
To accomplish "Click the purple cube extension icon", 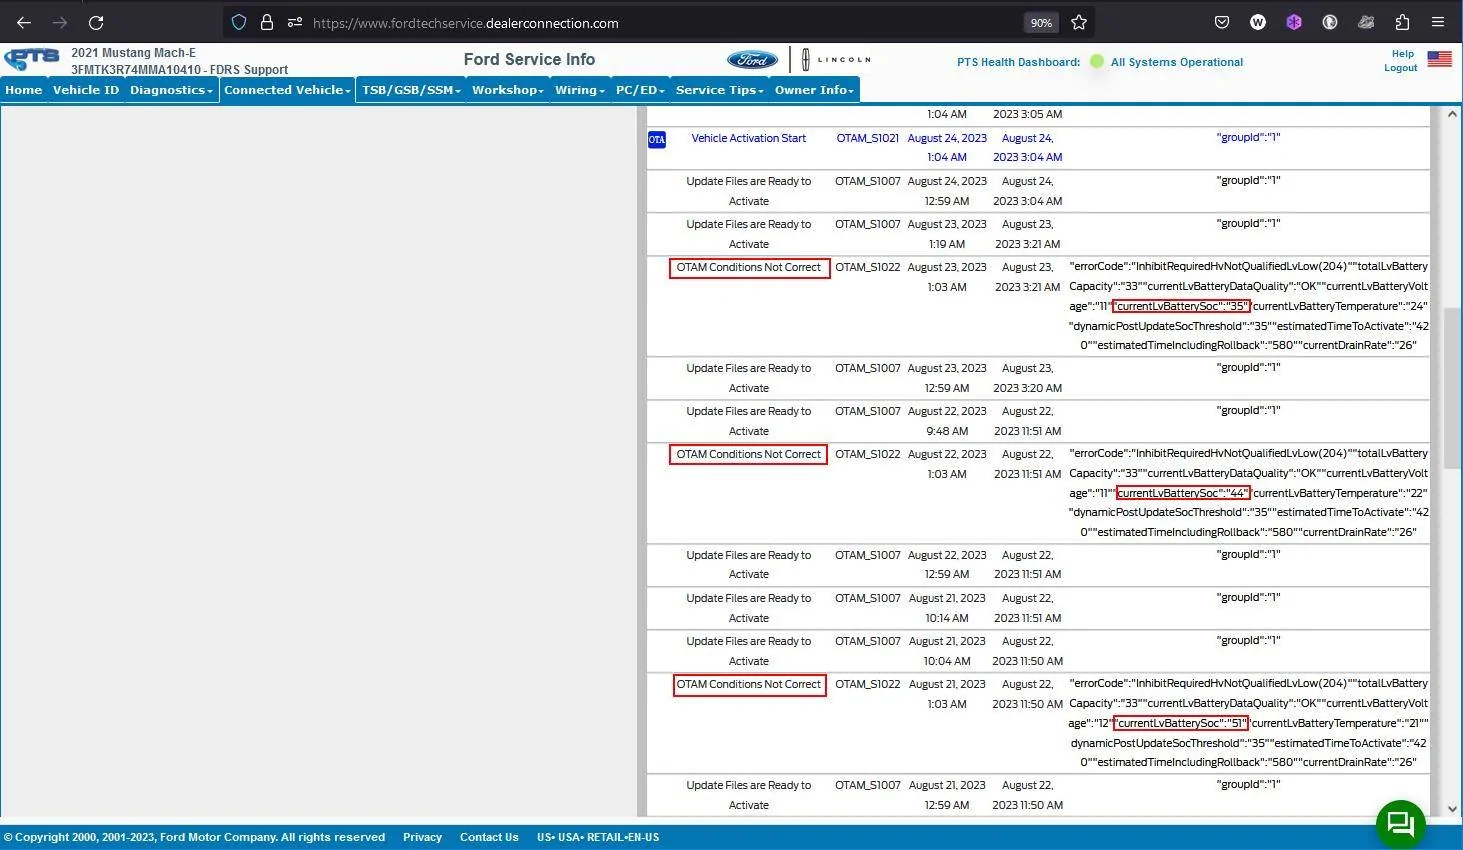I will [1294, 22].
